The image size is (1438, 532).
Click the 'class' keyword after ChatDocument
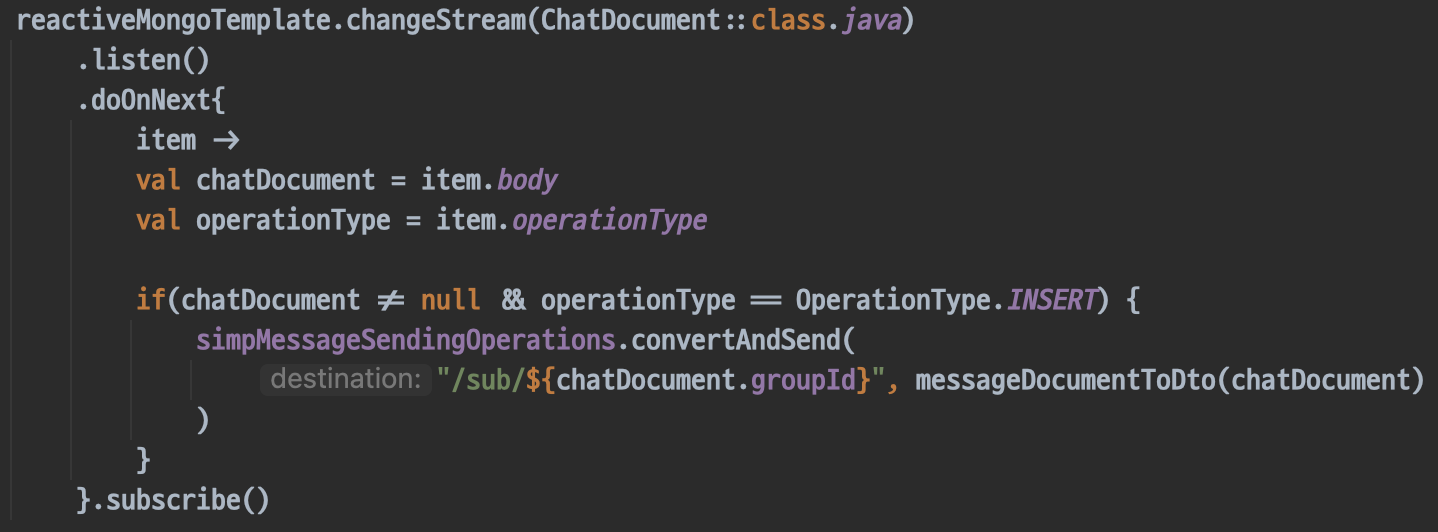(788, 21)
